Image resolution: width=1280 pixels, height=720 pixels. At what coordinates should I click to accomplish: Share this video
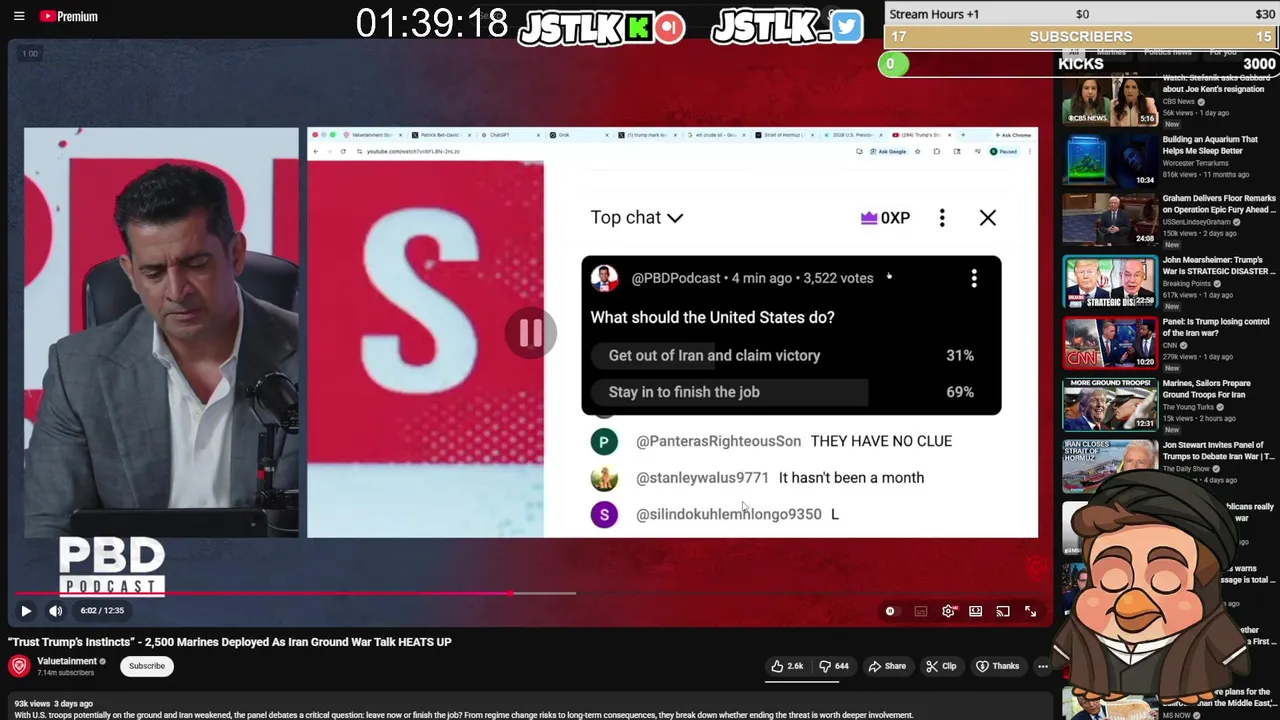tap(887, 666)
